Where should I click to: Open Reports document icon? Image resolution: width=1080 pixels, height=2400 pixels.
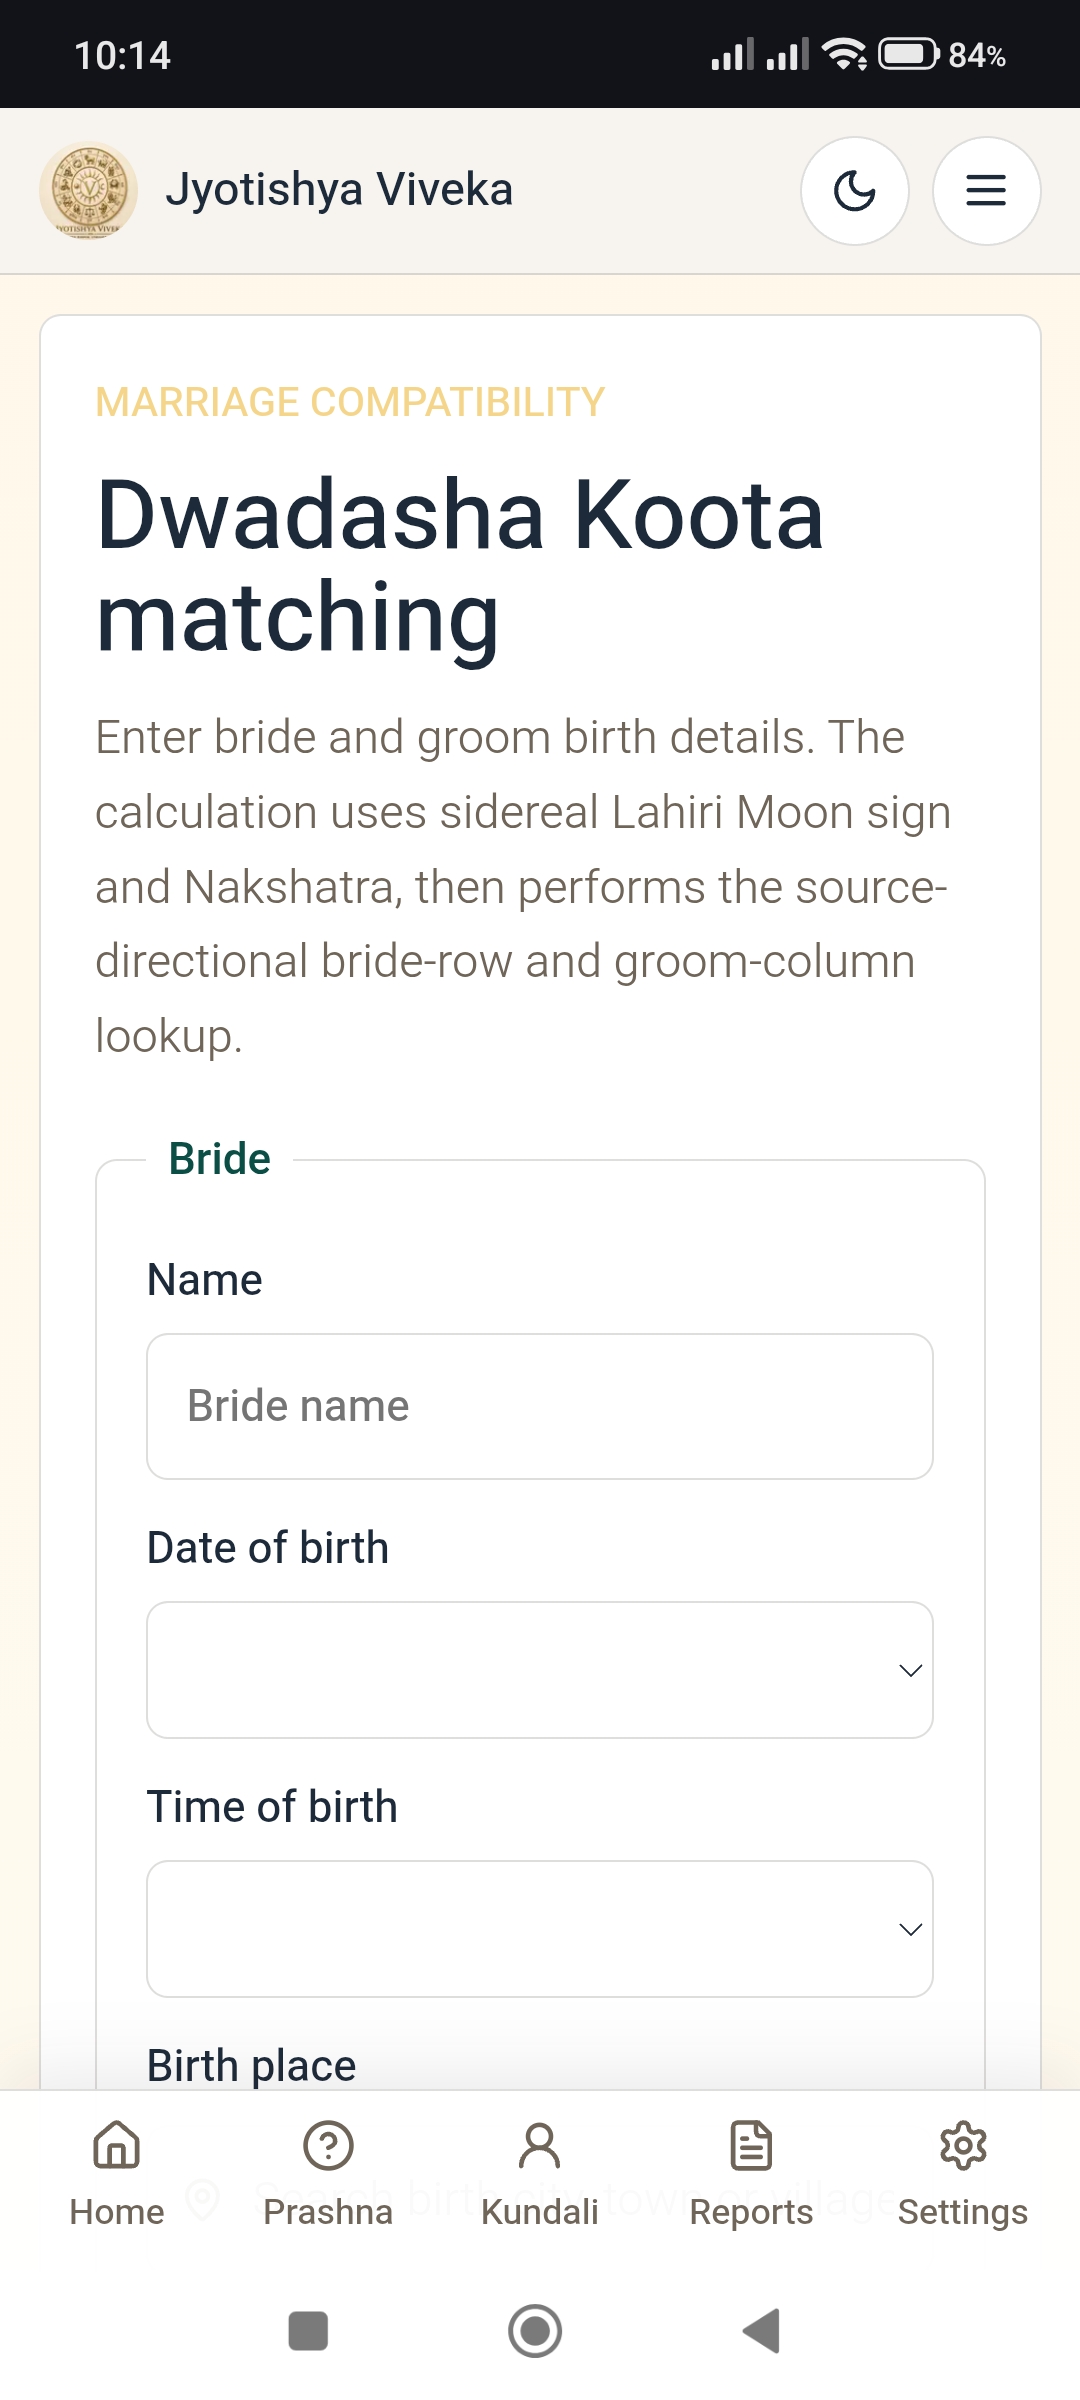coord(751,2145)
